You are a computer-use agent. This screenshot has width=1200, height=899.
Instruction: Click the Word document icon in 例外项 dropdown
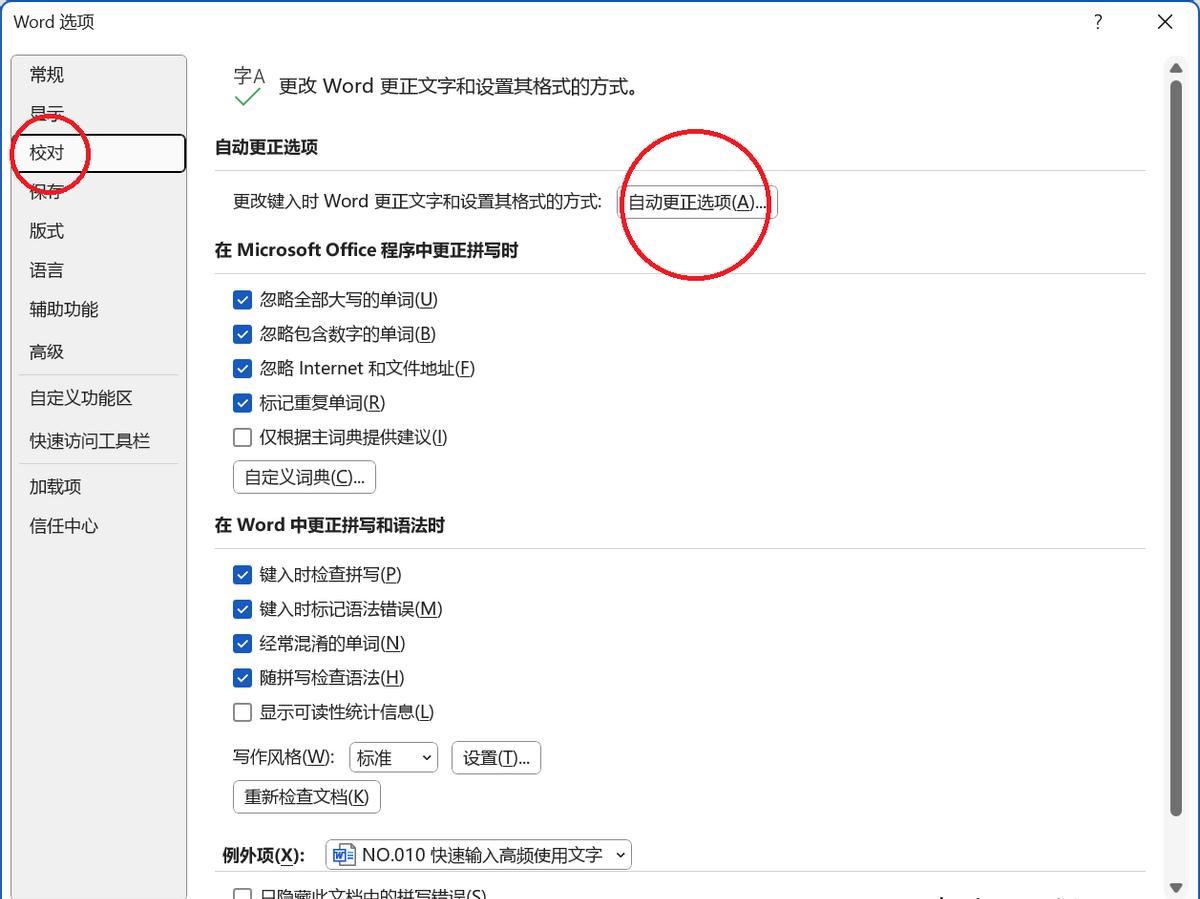(344, 855)
